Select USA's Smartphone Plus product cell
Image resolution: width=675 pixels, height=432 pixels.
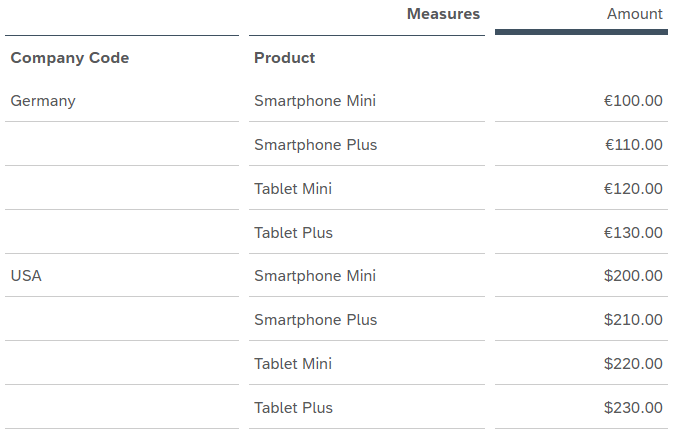point(316,320)
